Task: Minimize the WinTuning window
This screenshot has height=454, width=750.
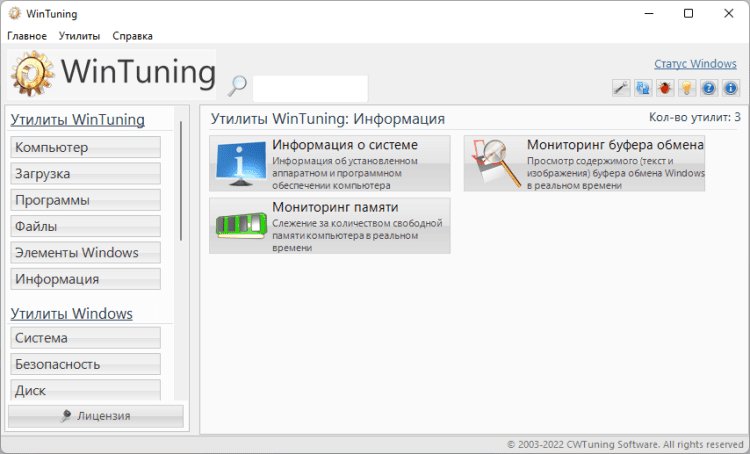Action: (649, 13)
